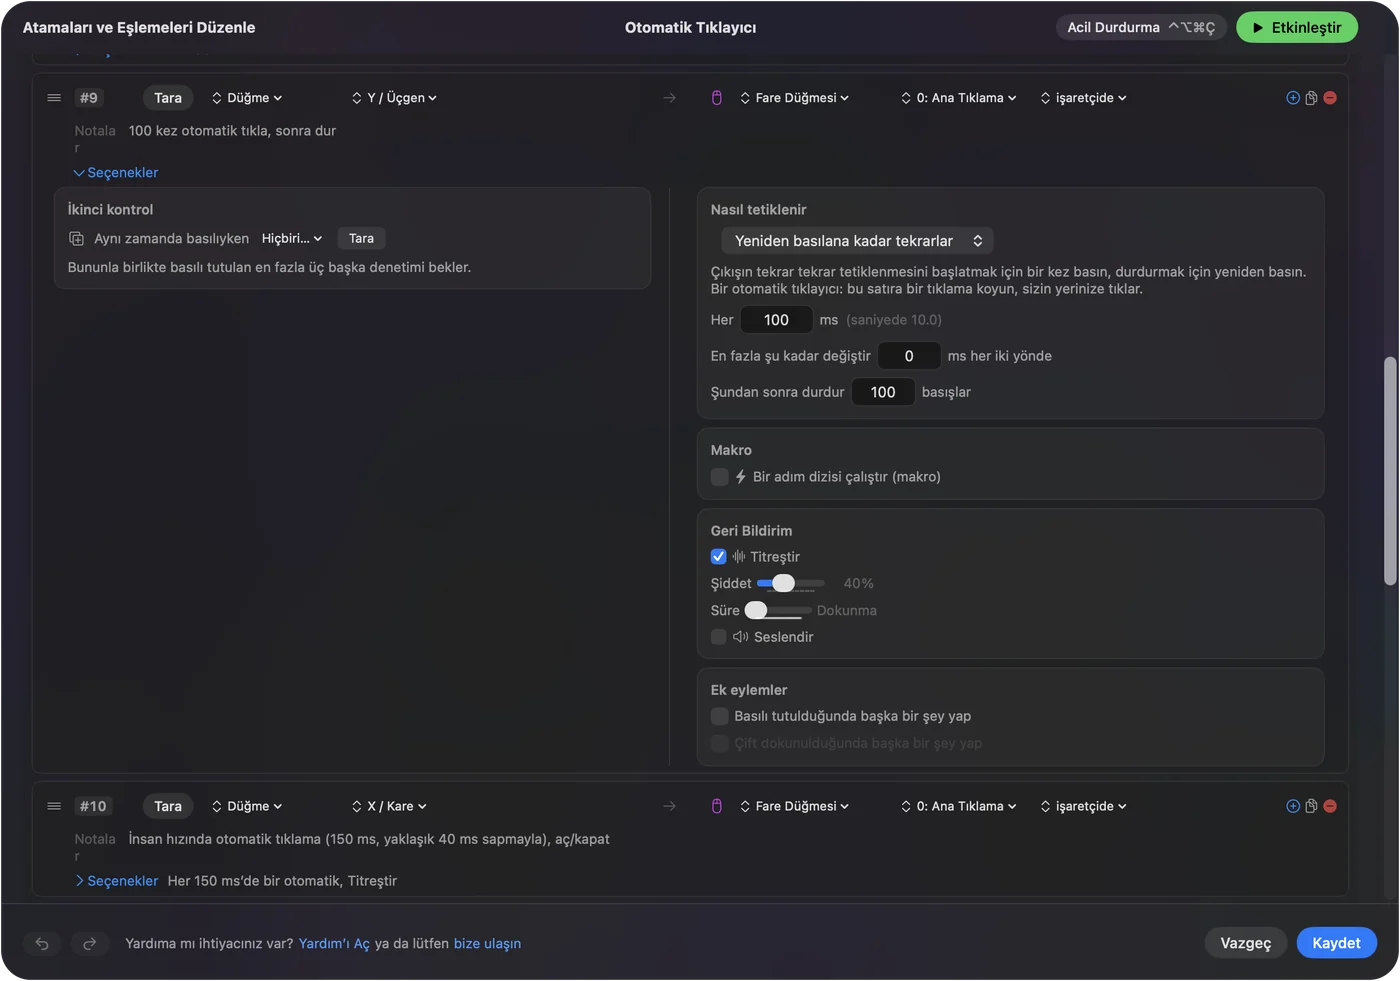The height and width of the screenshot is (981, 1400).
Task: Click the undo arrow icon
Action: pyautogui.click(x=42, y=943)
